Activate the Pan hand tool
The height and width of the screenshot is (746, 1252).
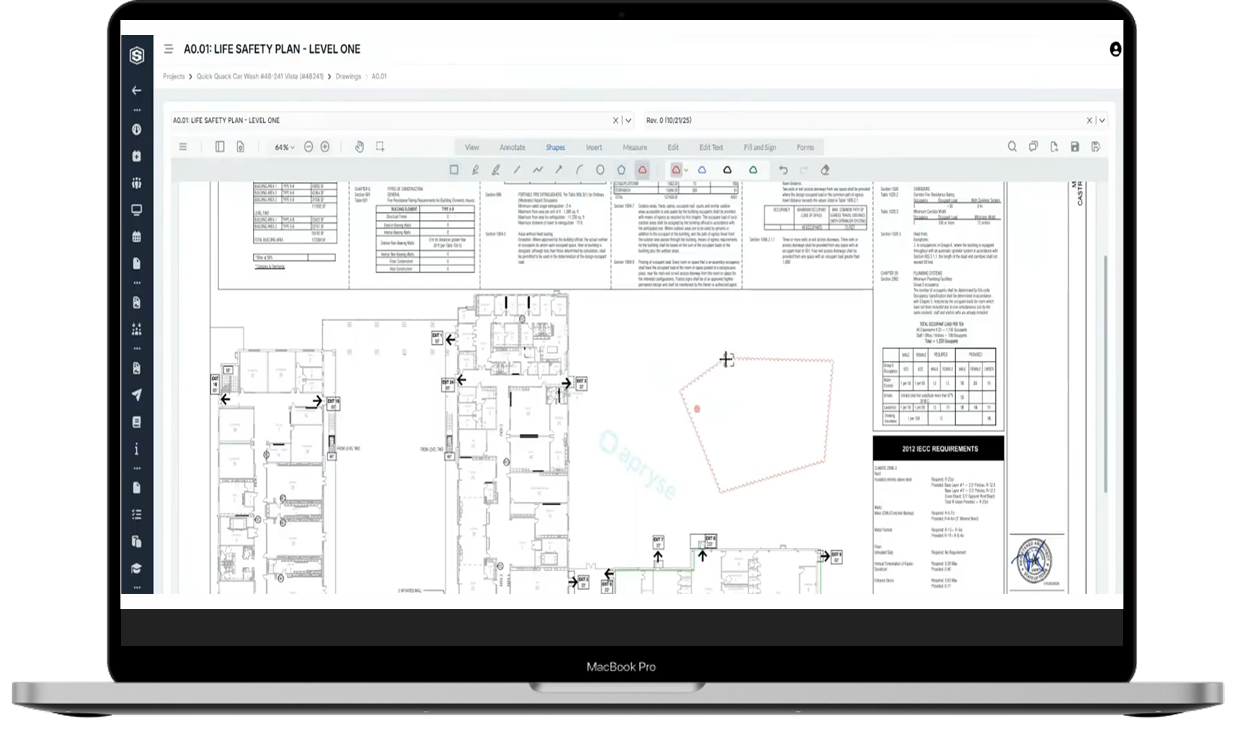(x=360, y=147)
